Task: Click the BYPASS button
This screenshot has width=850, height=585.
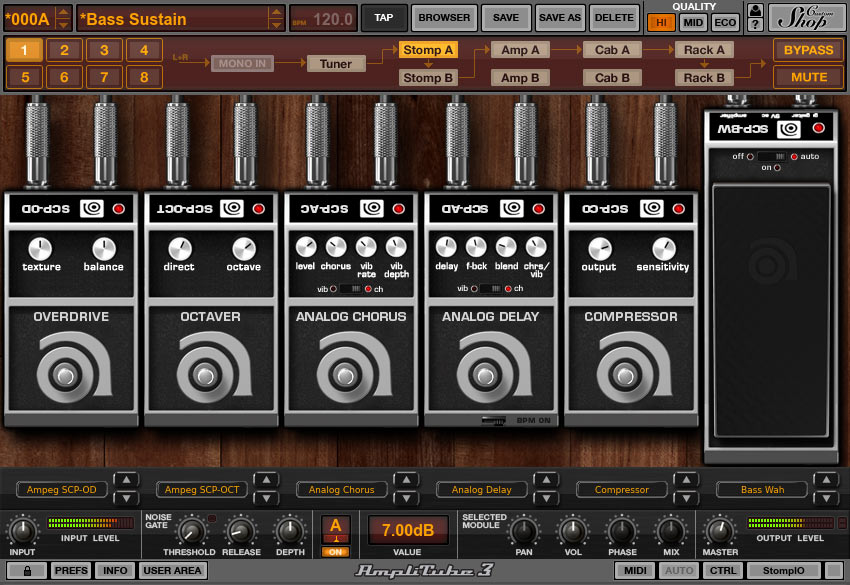Action: (808, 50)
